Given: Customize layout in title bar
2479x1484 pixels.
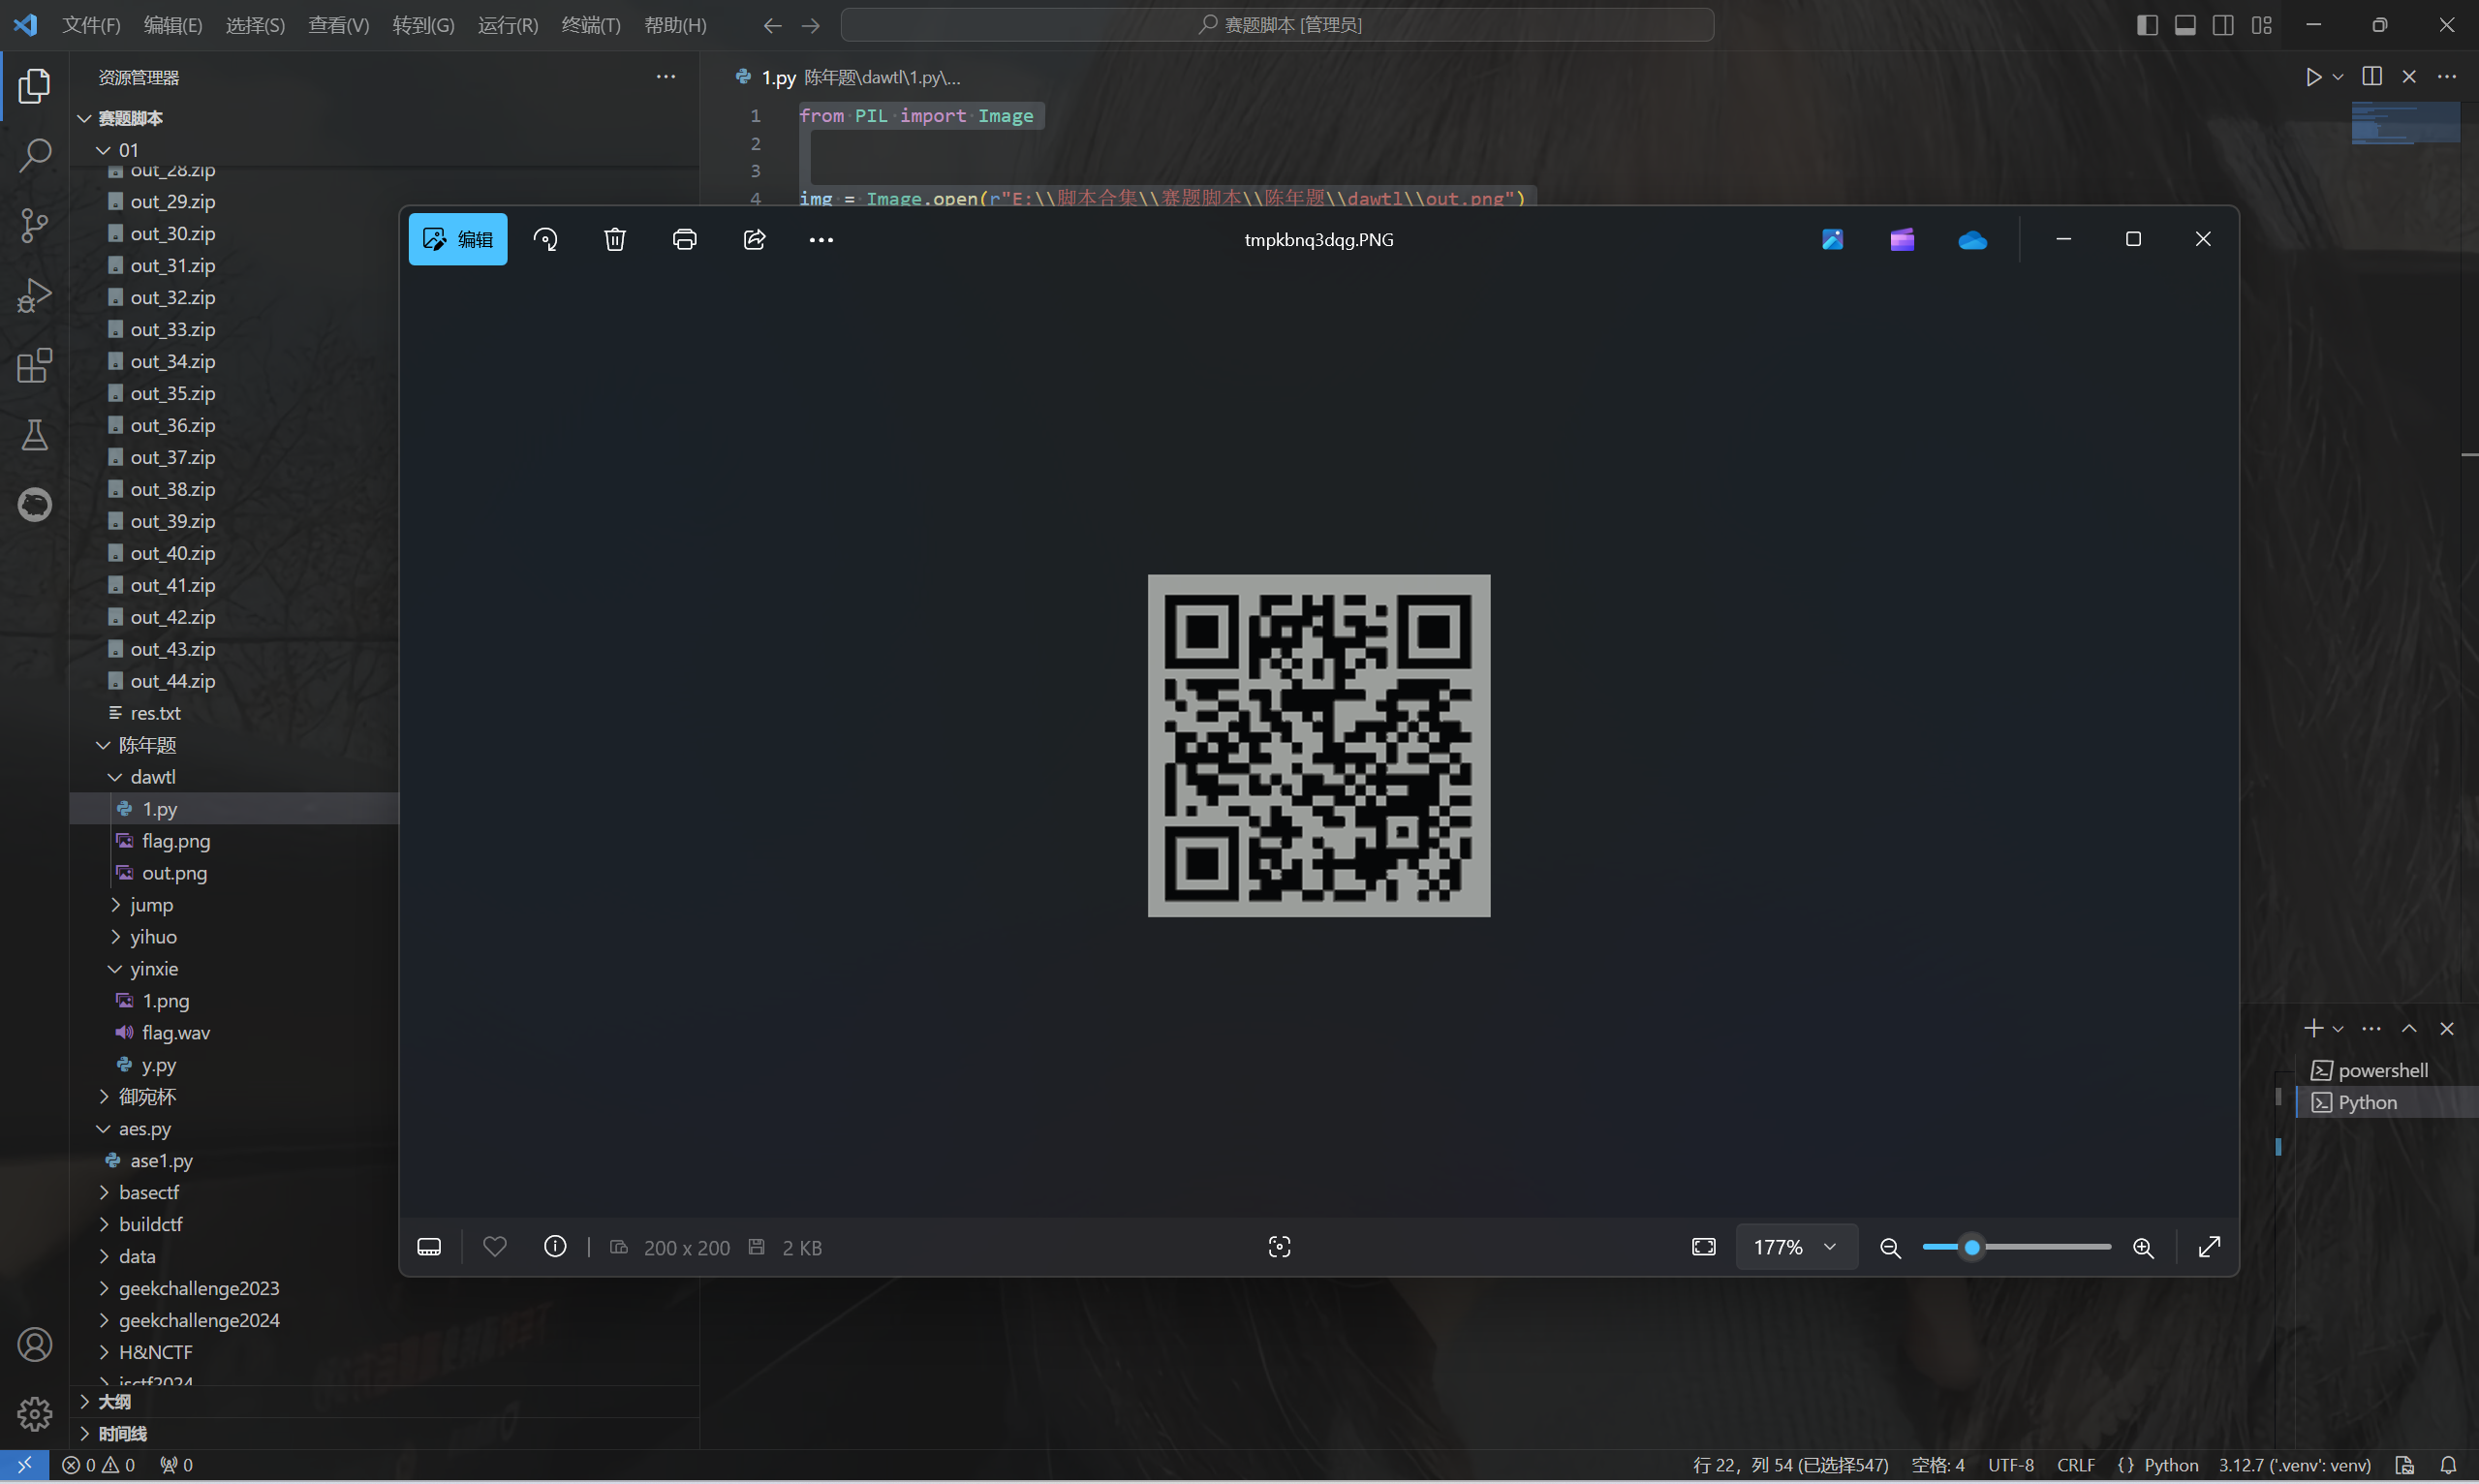Looking at the screenshot, I should point(2262,25).
